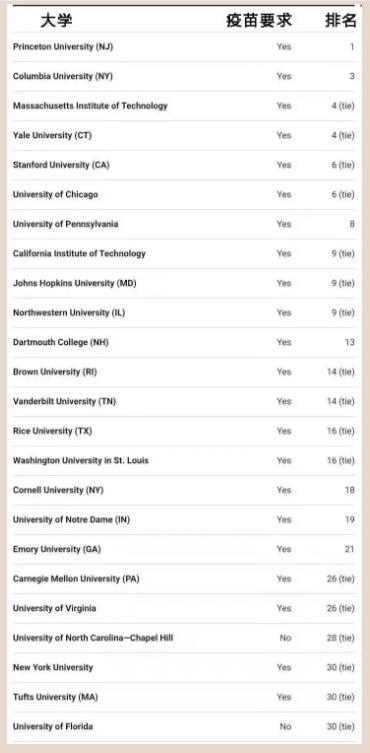Select rank 21 of Emory University

coord(349,549)
